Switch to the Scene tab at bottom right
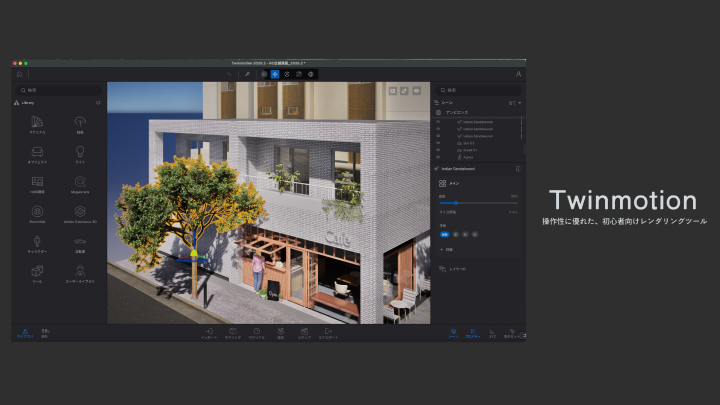The width and height of the screenshot is (720, 405). [x=453, y=333]
